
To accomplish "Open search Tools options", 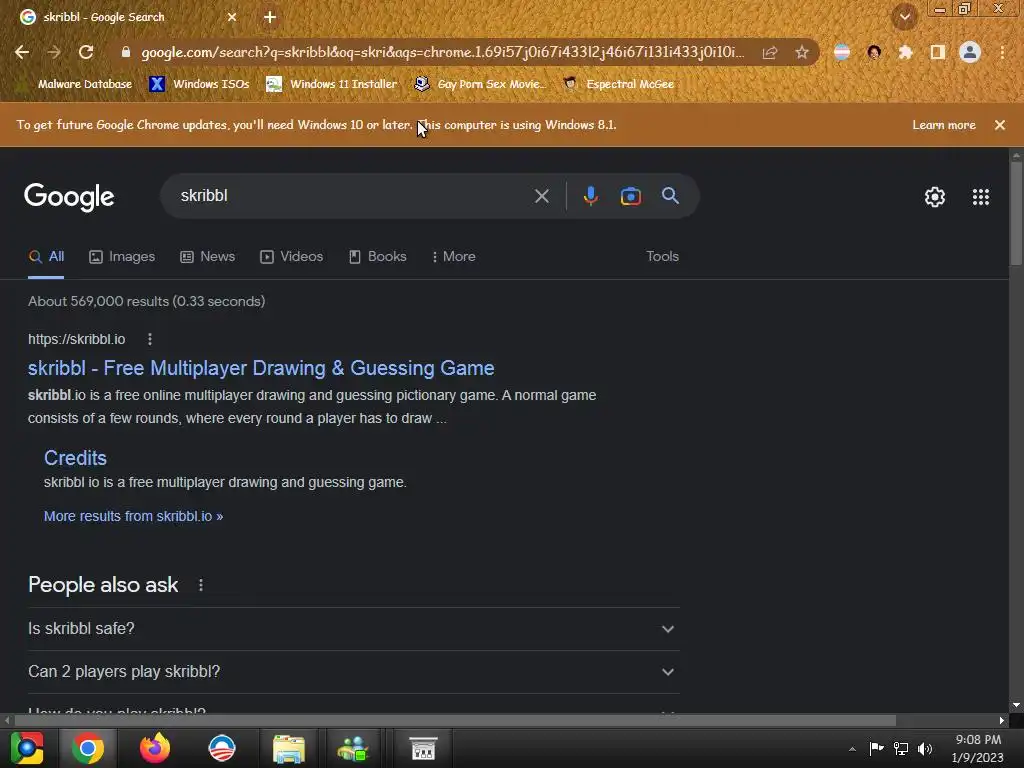I will tap(662, 257).
